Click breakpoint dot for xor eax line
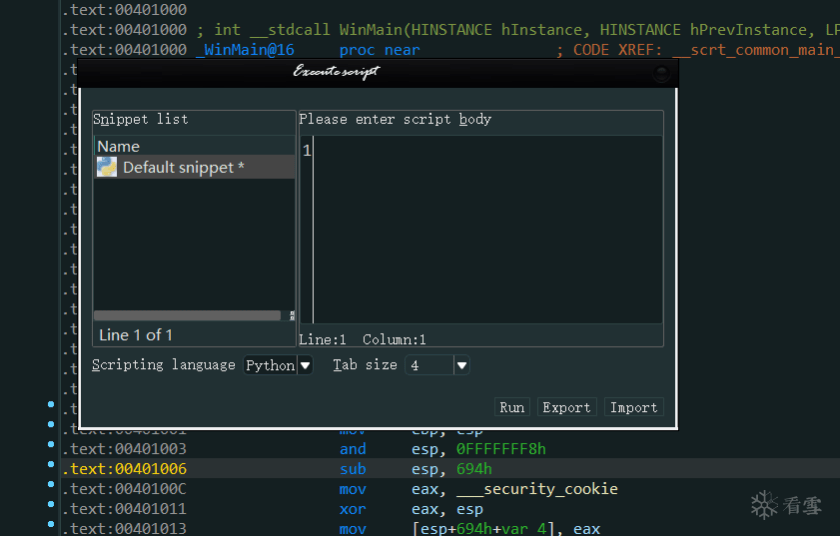 pyautogui.click(x=51, y=504)
